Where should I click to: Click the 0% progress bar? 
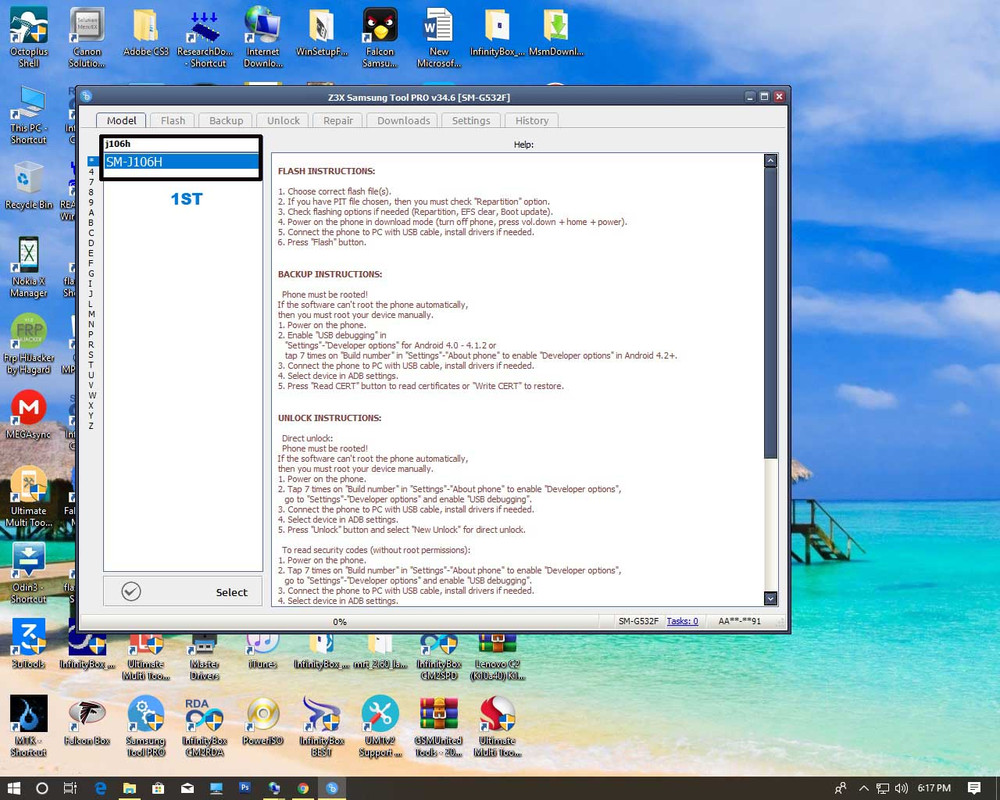339,621
